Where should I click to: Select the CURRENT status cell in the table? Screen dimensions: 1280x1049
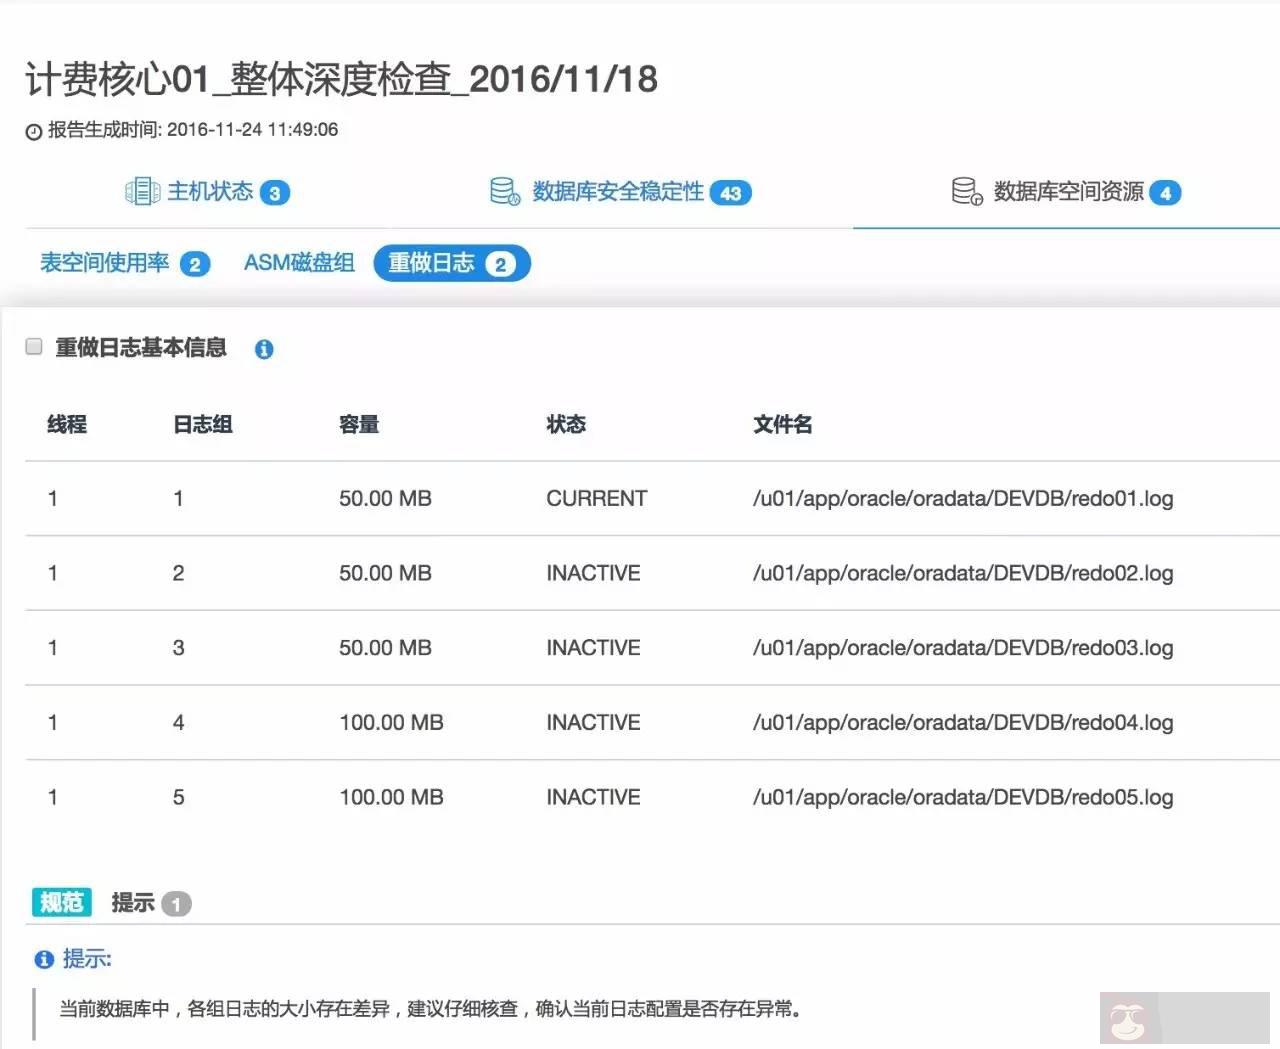click(x=596, y=498)
